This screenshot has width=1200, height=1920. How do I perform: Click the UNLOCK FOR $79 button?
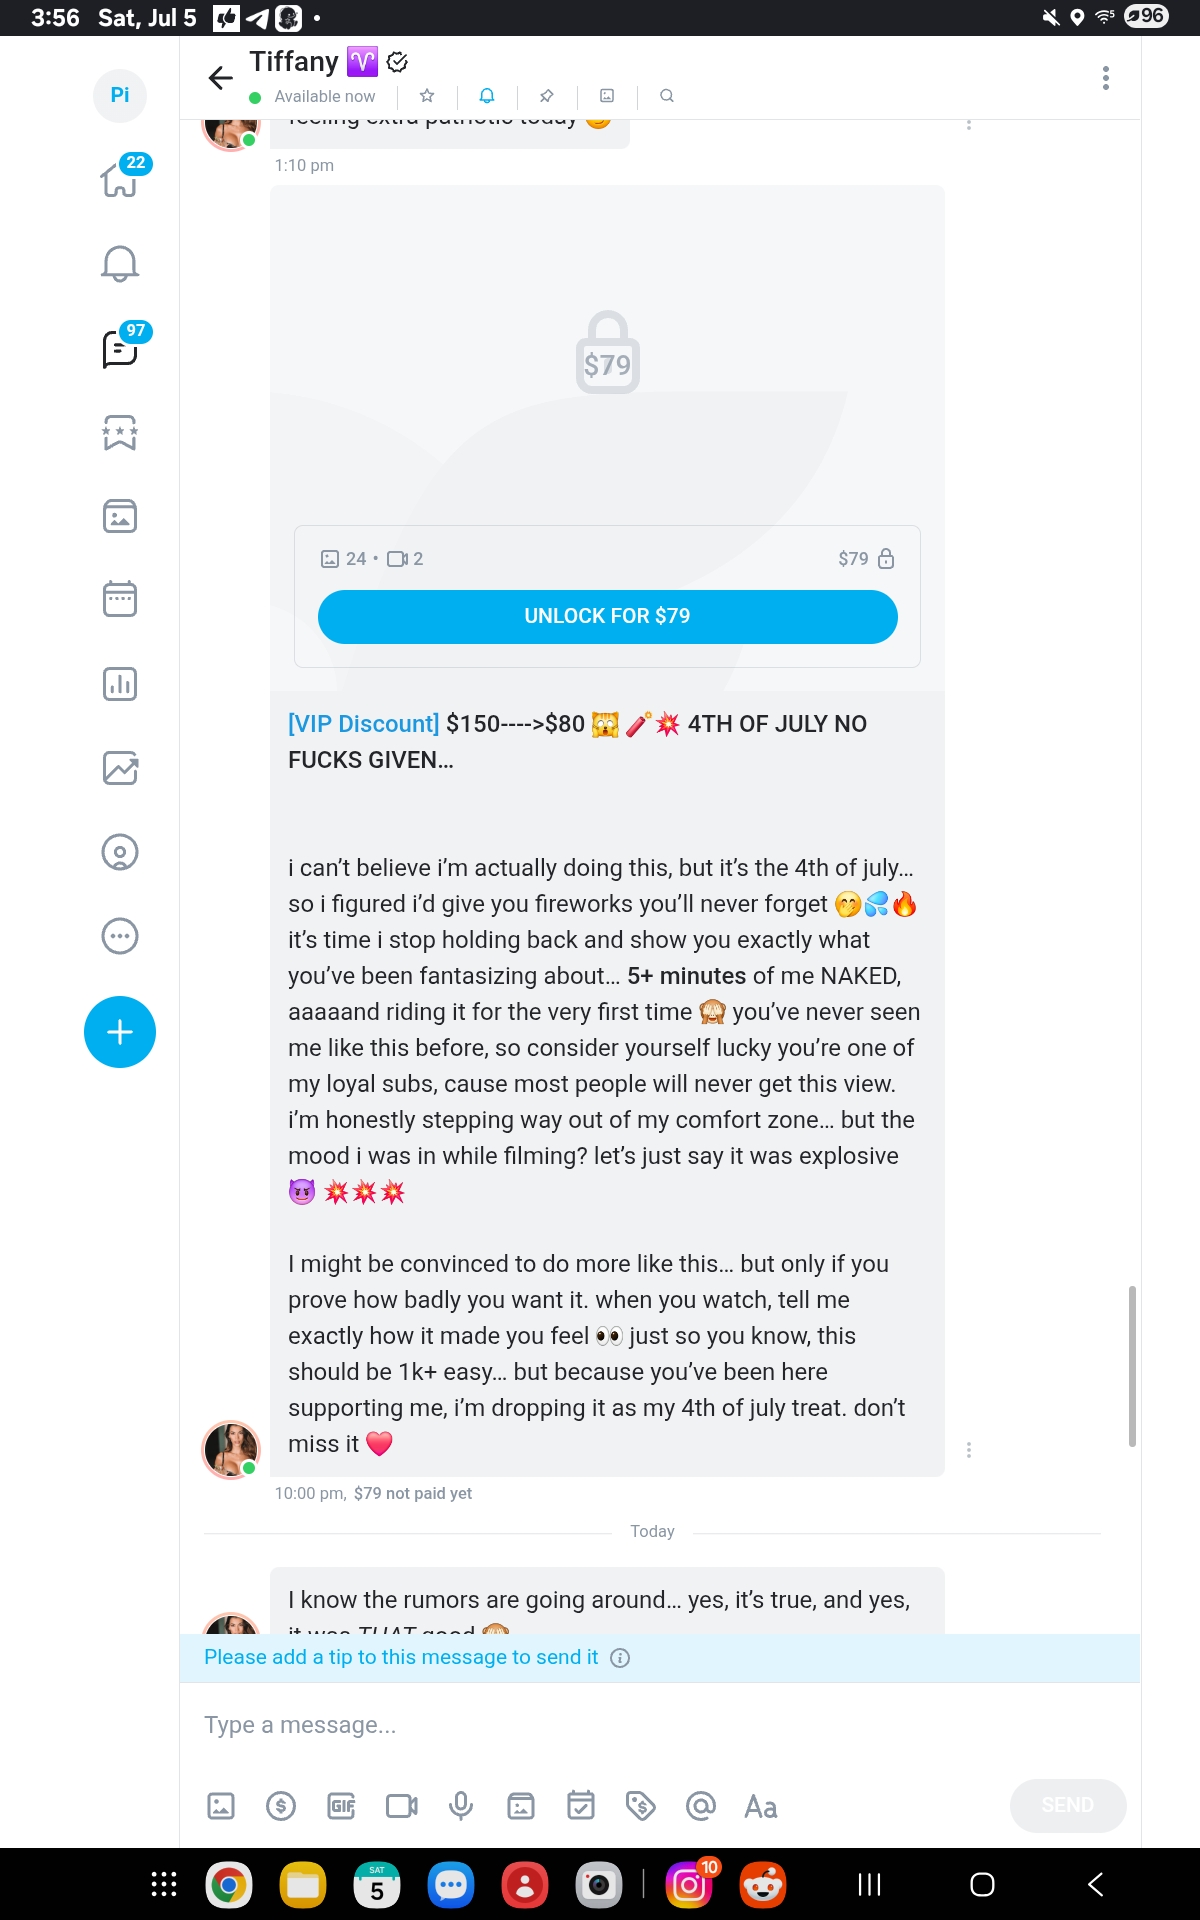[607, 616]
